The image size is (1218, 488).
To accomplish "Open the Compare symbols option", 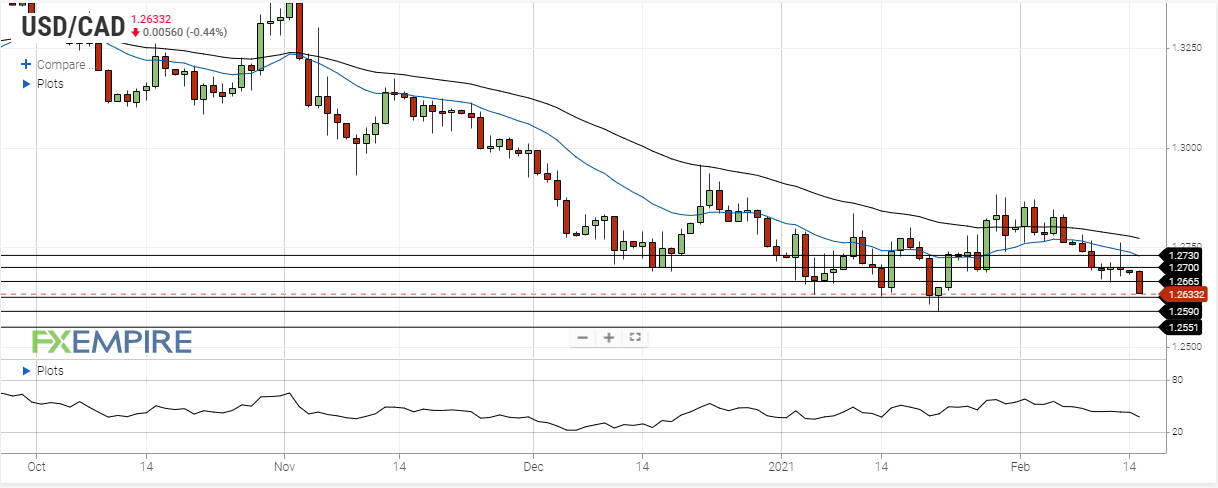I will point(61,64).
